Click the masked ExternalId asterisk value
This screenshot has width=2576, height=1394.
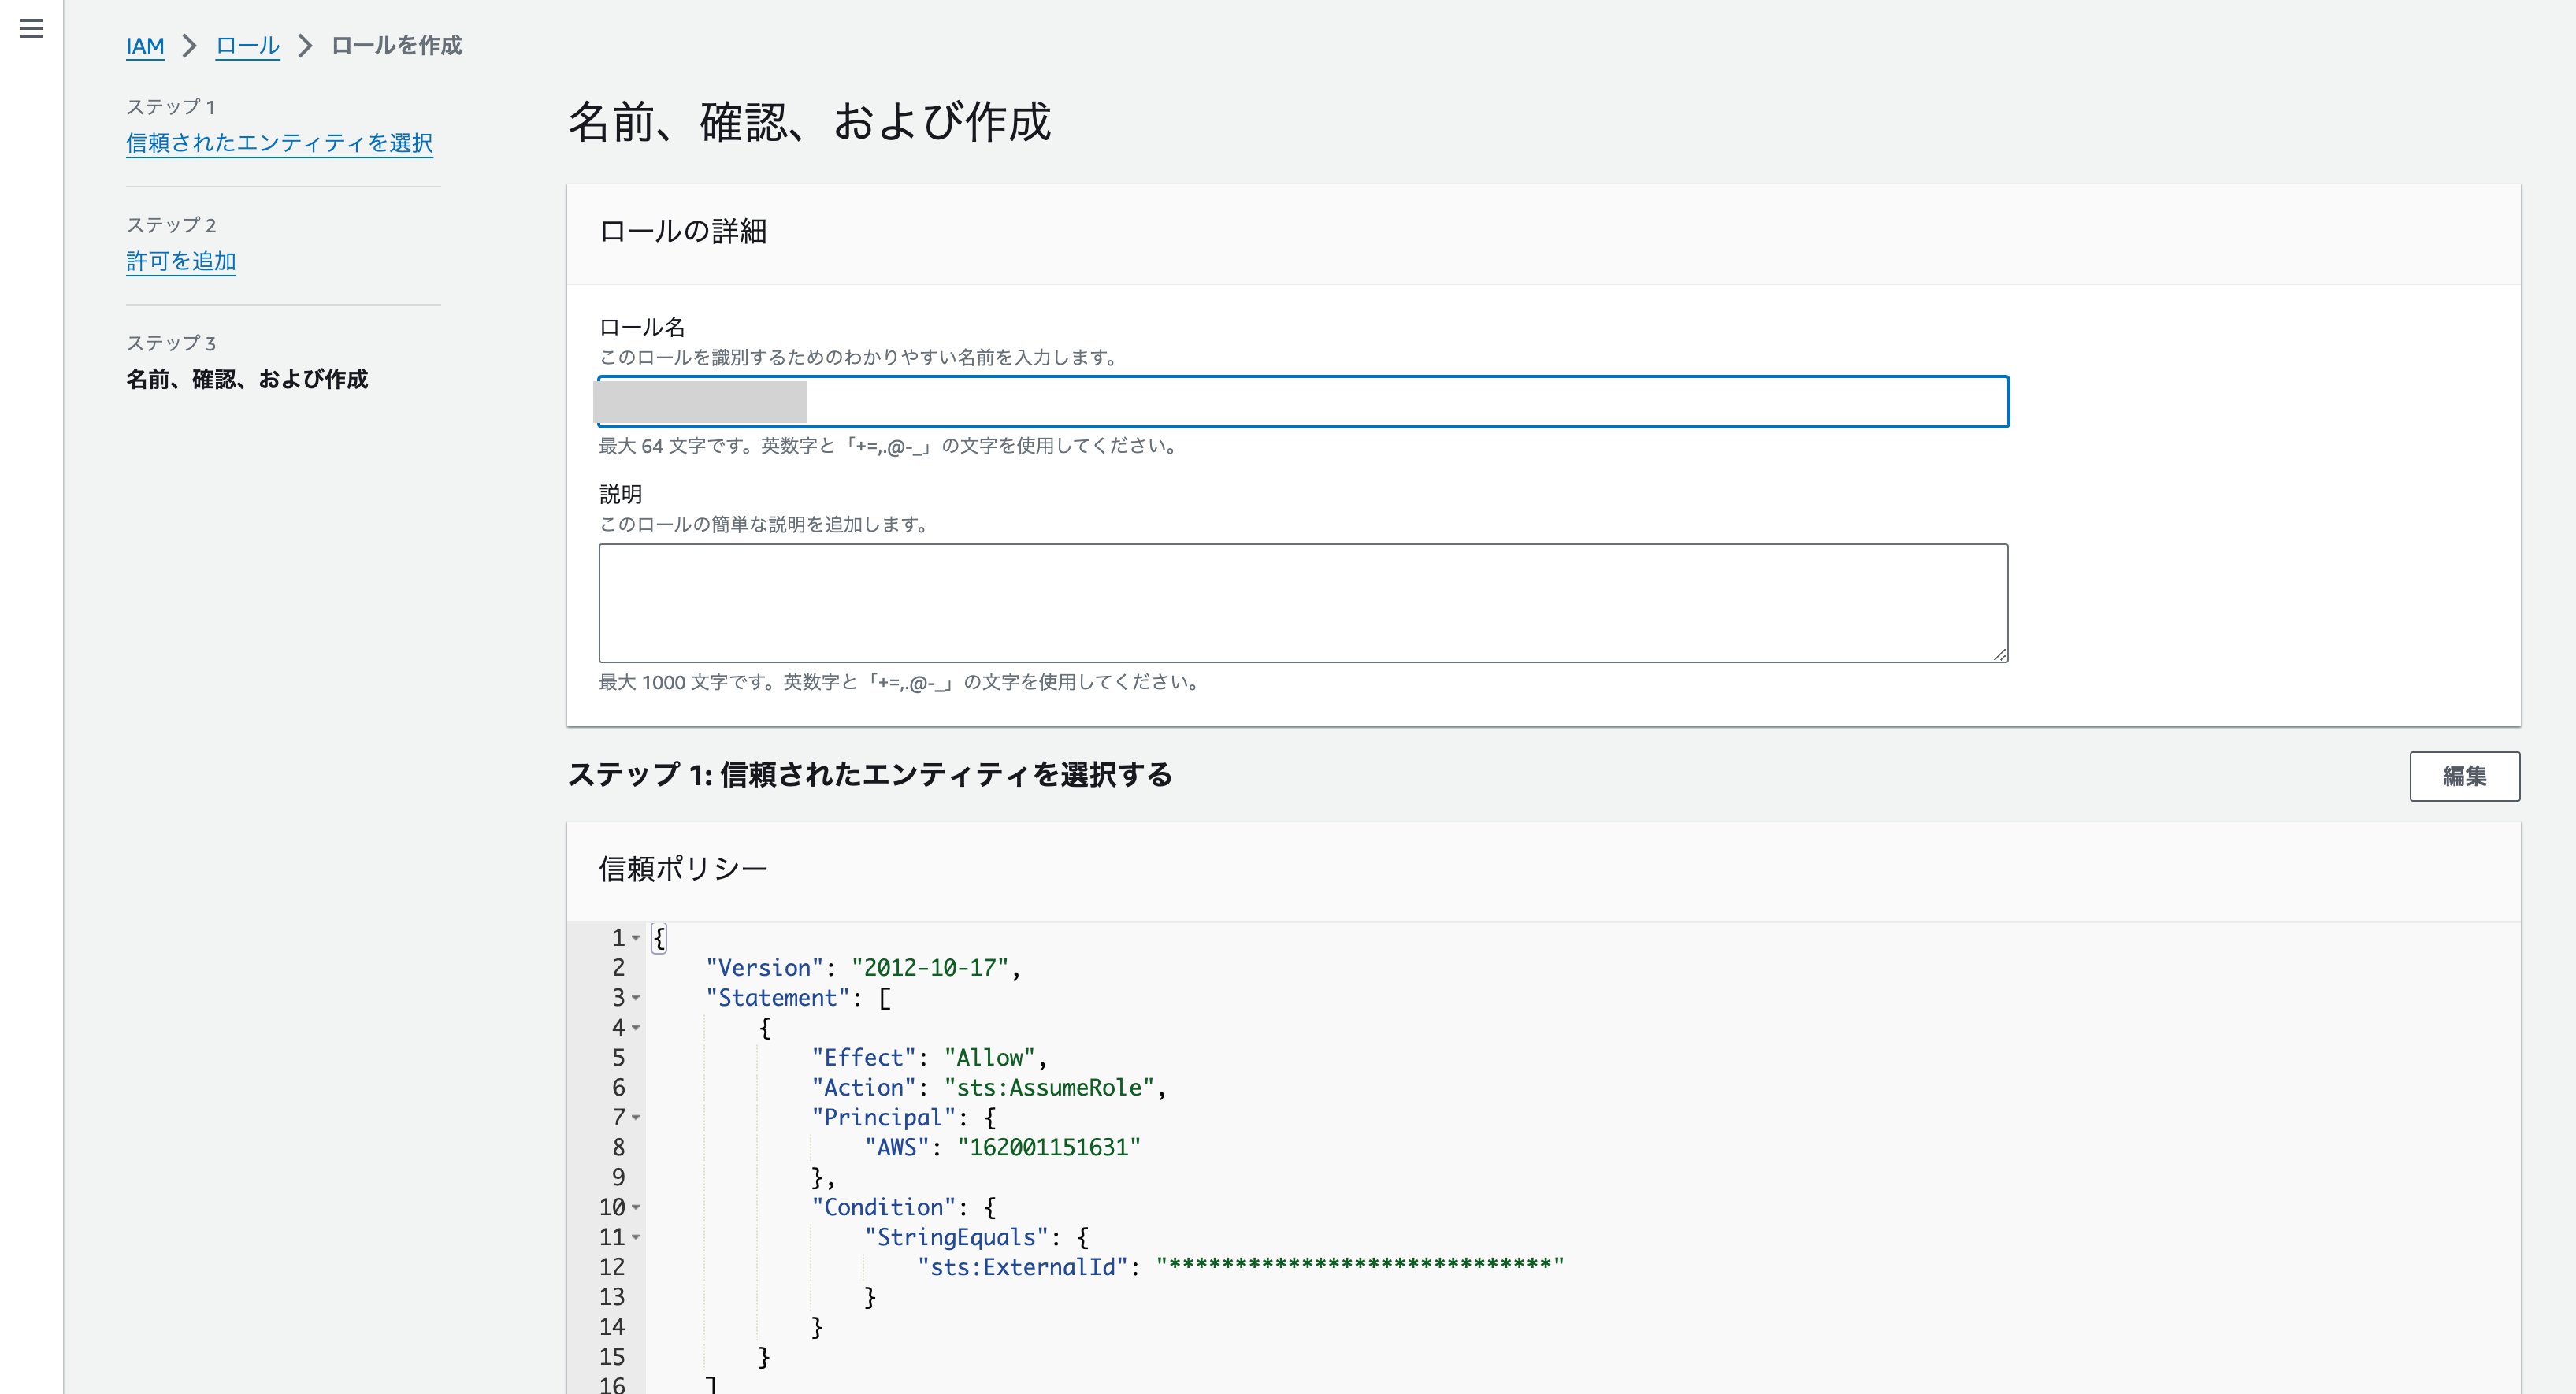[1360, 1266]
